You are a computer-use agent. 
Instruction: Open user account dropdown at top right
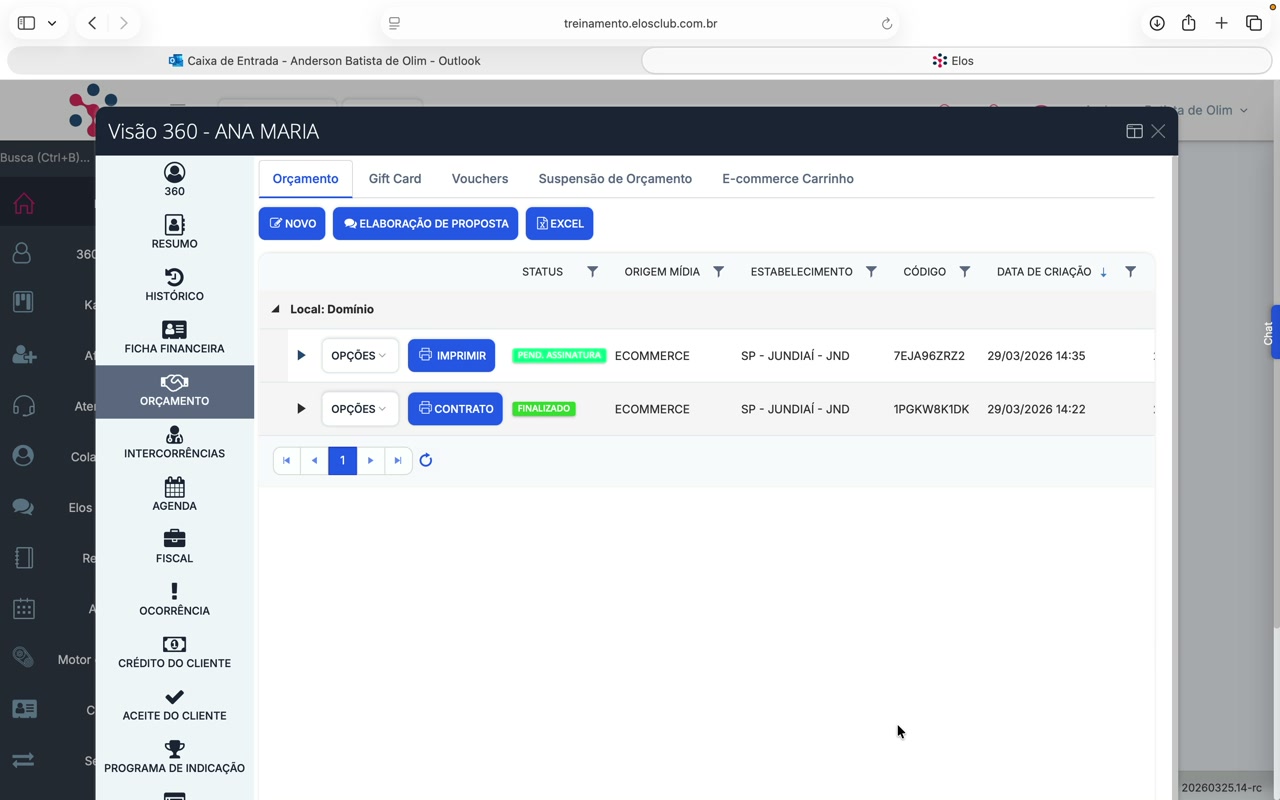tap(1244, 110)
